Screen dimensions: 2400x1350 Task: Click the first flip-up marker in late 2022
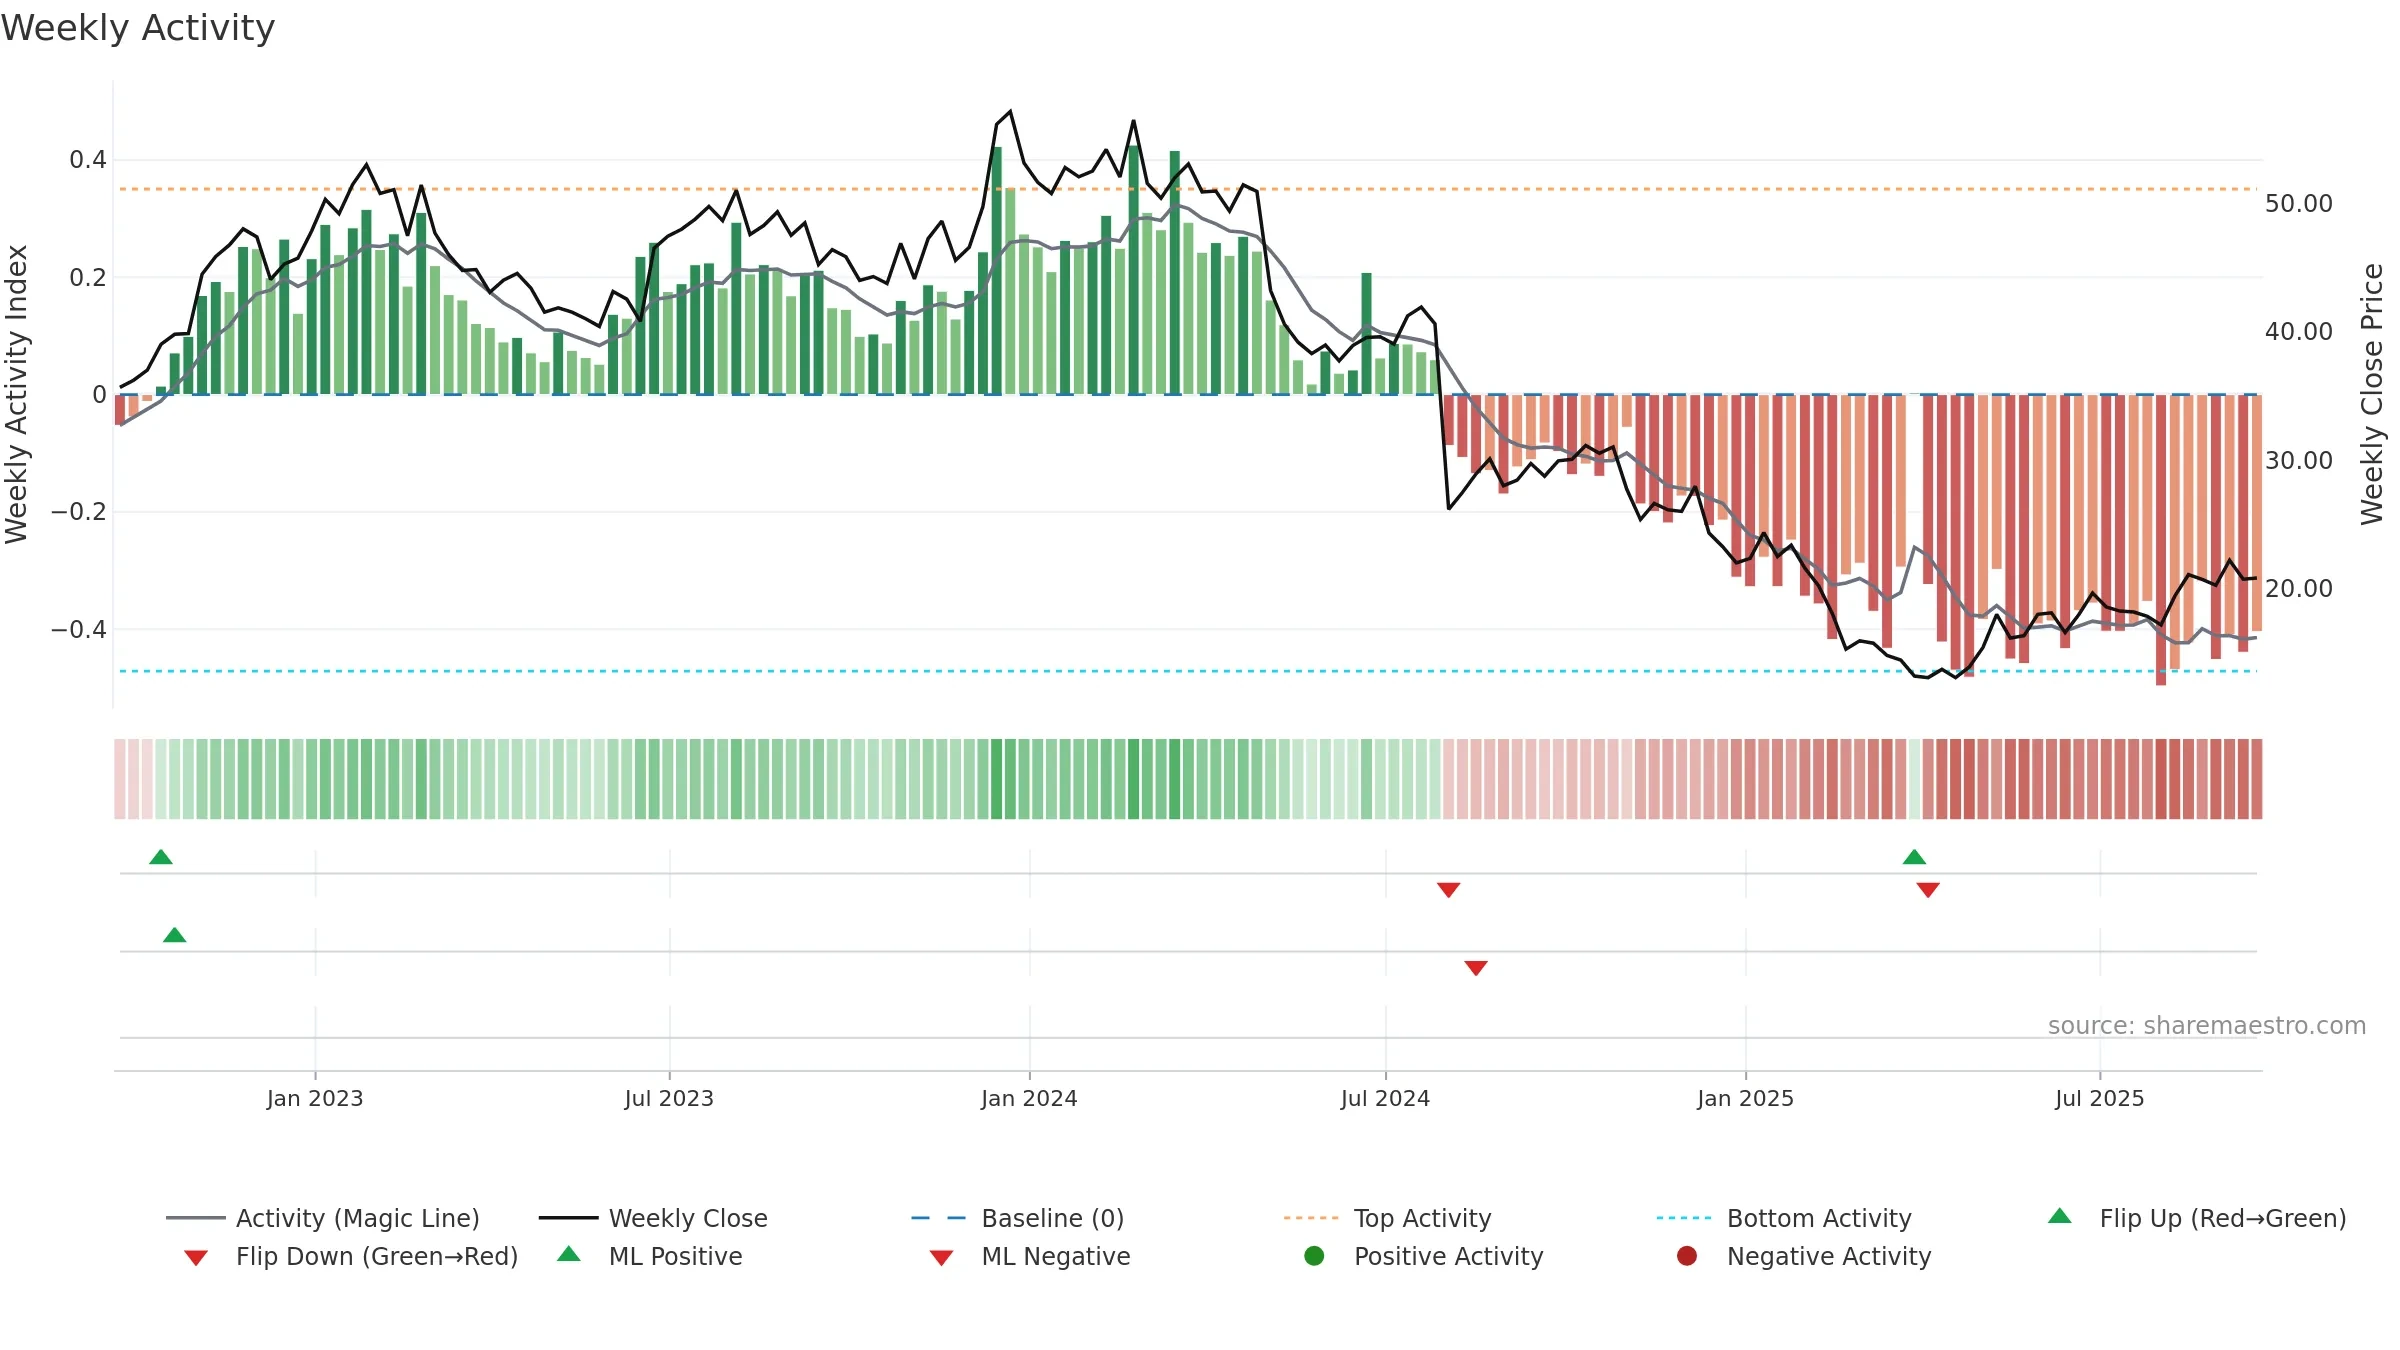(161, 857)
